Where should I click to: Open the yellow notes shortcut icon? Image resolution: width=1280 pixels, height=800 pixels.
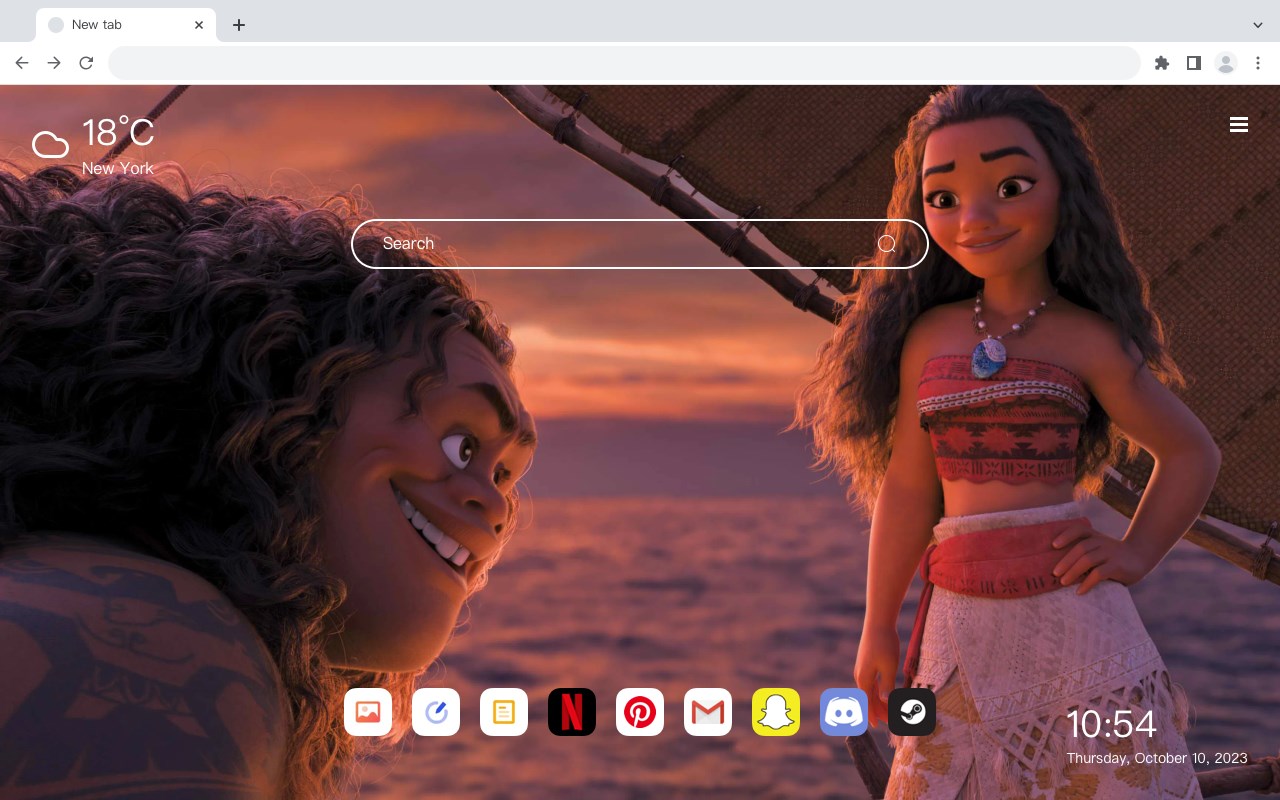[504, 712]
